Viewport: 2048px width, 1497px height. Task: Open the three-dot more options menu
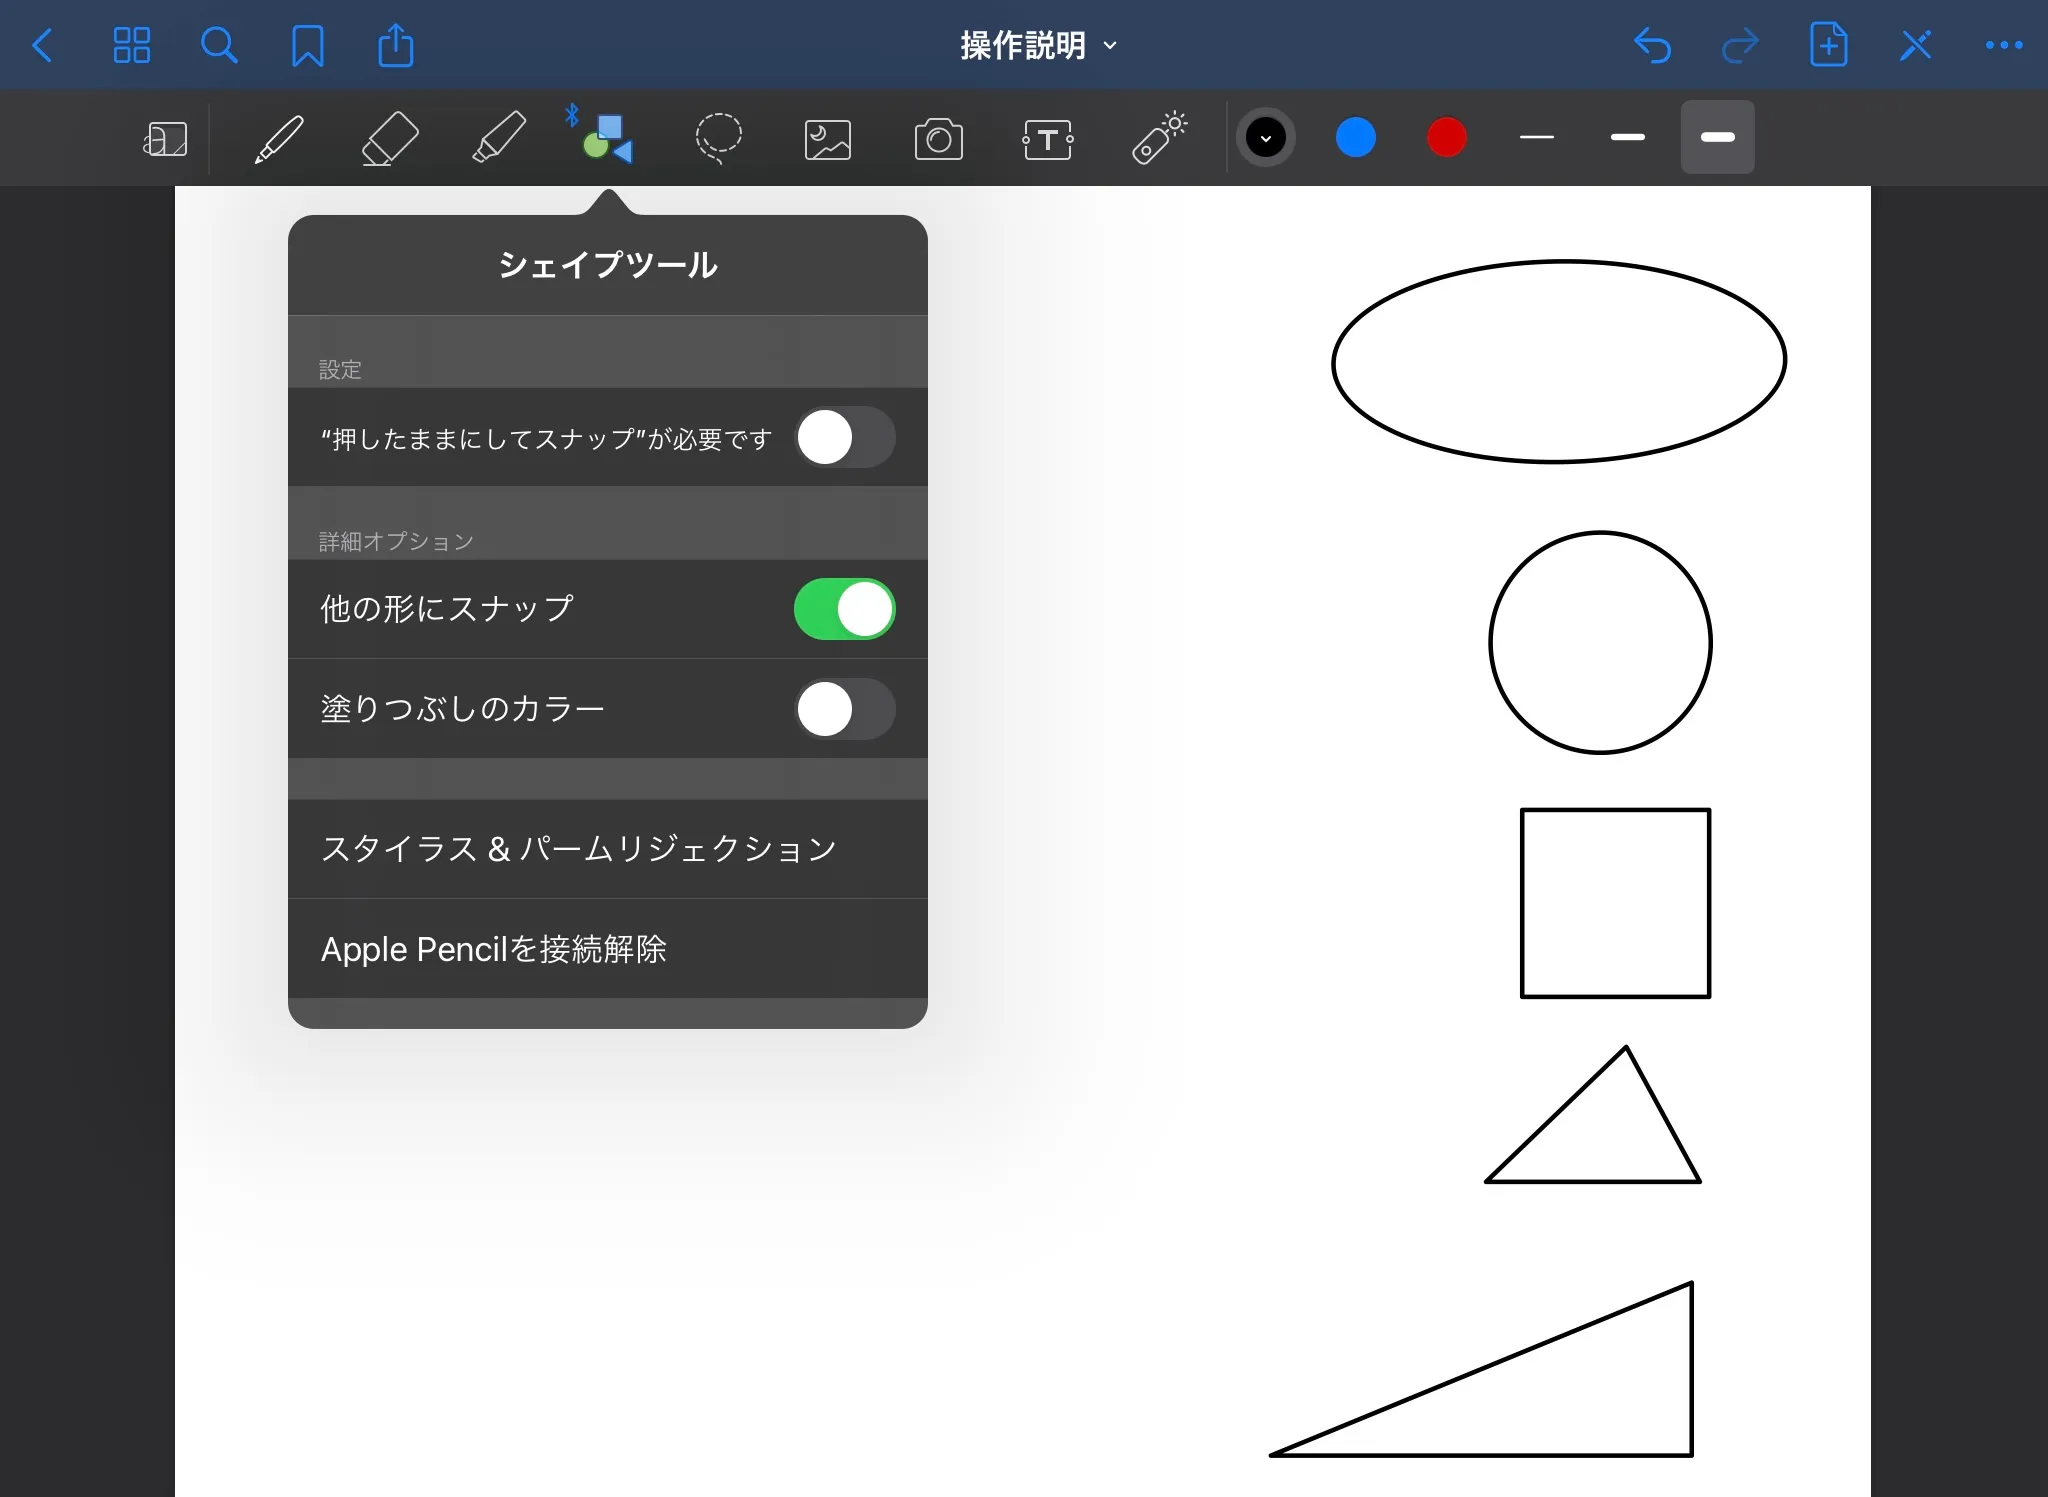tap(2003, 45)
